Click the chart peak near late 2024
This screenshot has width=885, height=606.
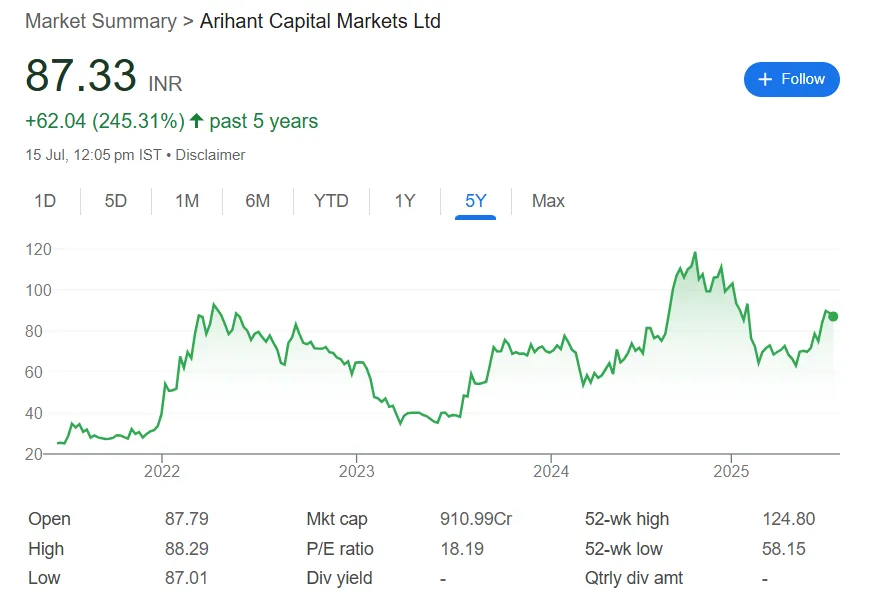tap(695, 253)
